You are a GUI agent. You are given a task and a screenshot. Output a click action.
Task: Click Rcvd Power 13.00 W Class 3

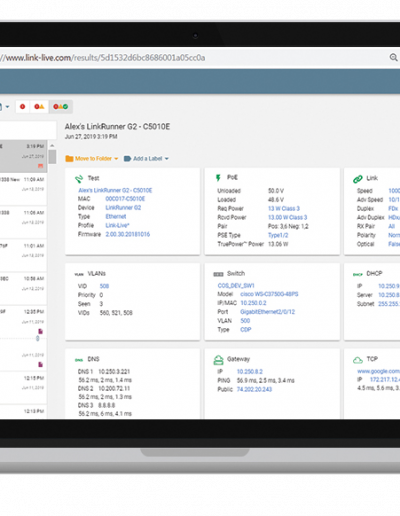(x=287, y=217)
